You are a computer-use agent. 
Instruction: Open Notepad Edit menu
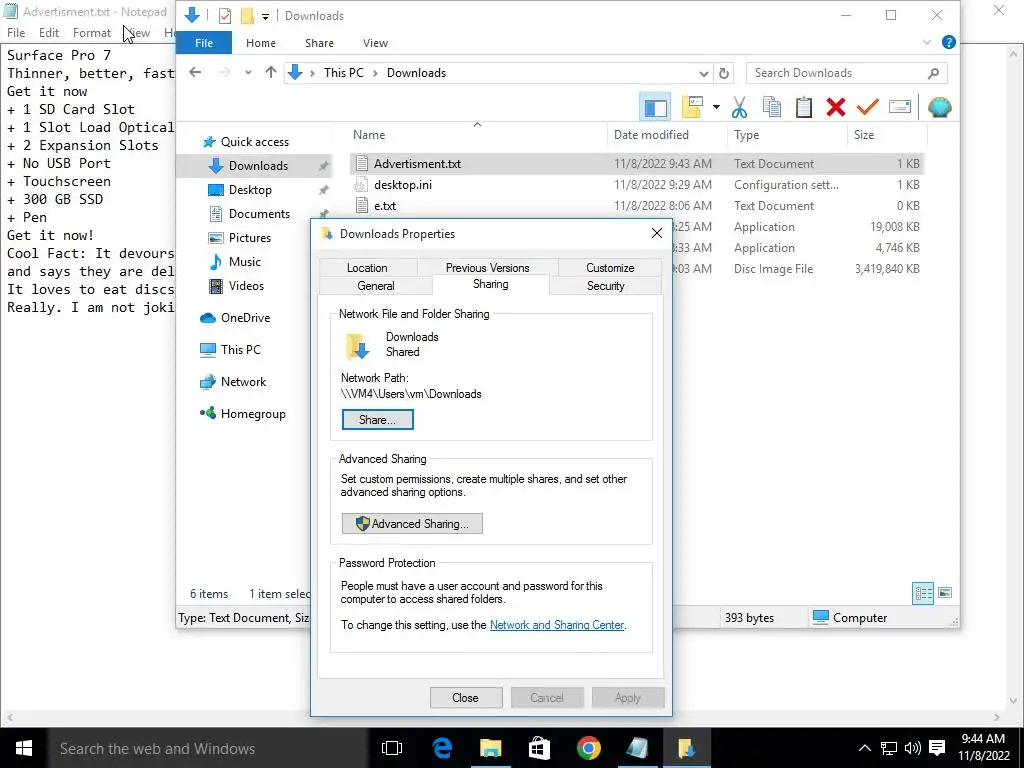click(49, 33)
